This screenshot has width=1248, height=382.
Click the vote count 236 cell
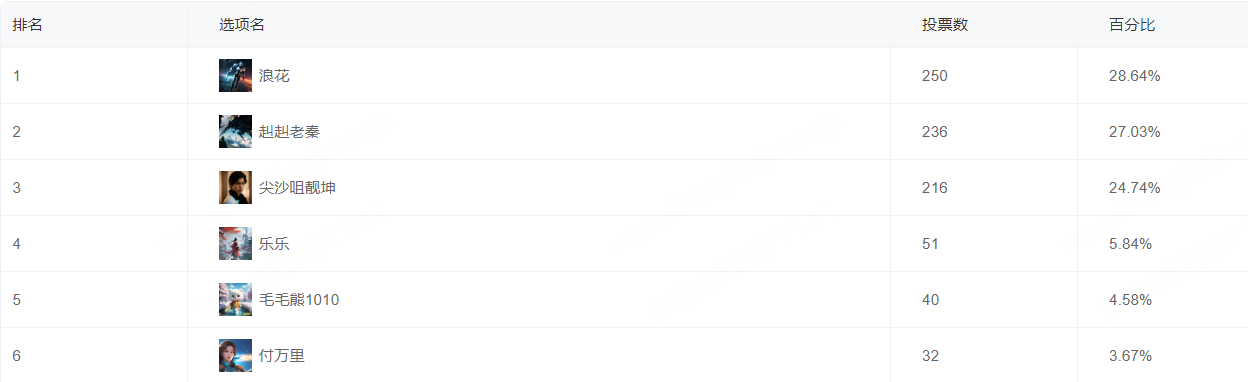(x=984, y=132)
